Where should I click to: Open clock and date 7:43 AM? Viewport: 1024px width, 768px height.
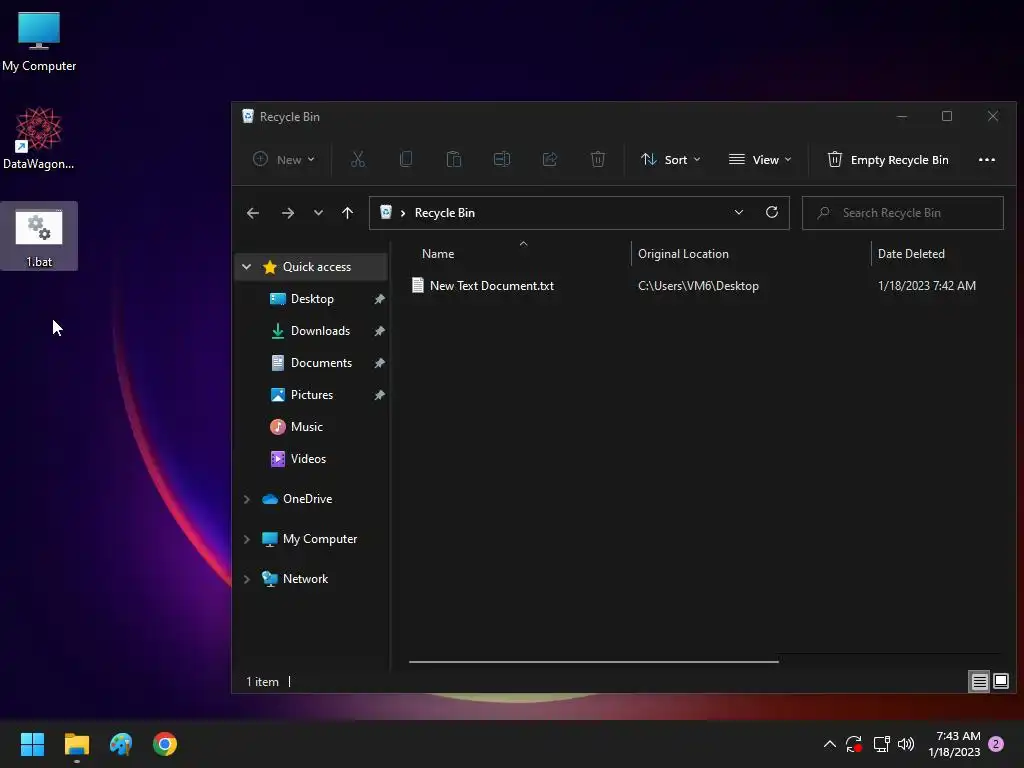(x=954, y=744)
